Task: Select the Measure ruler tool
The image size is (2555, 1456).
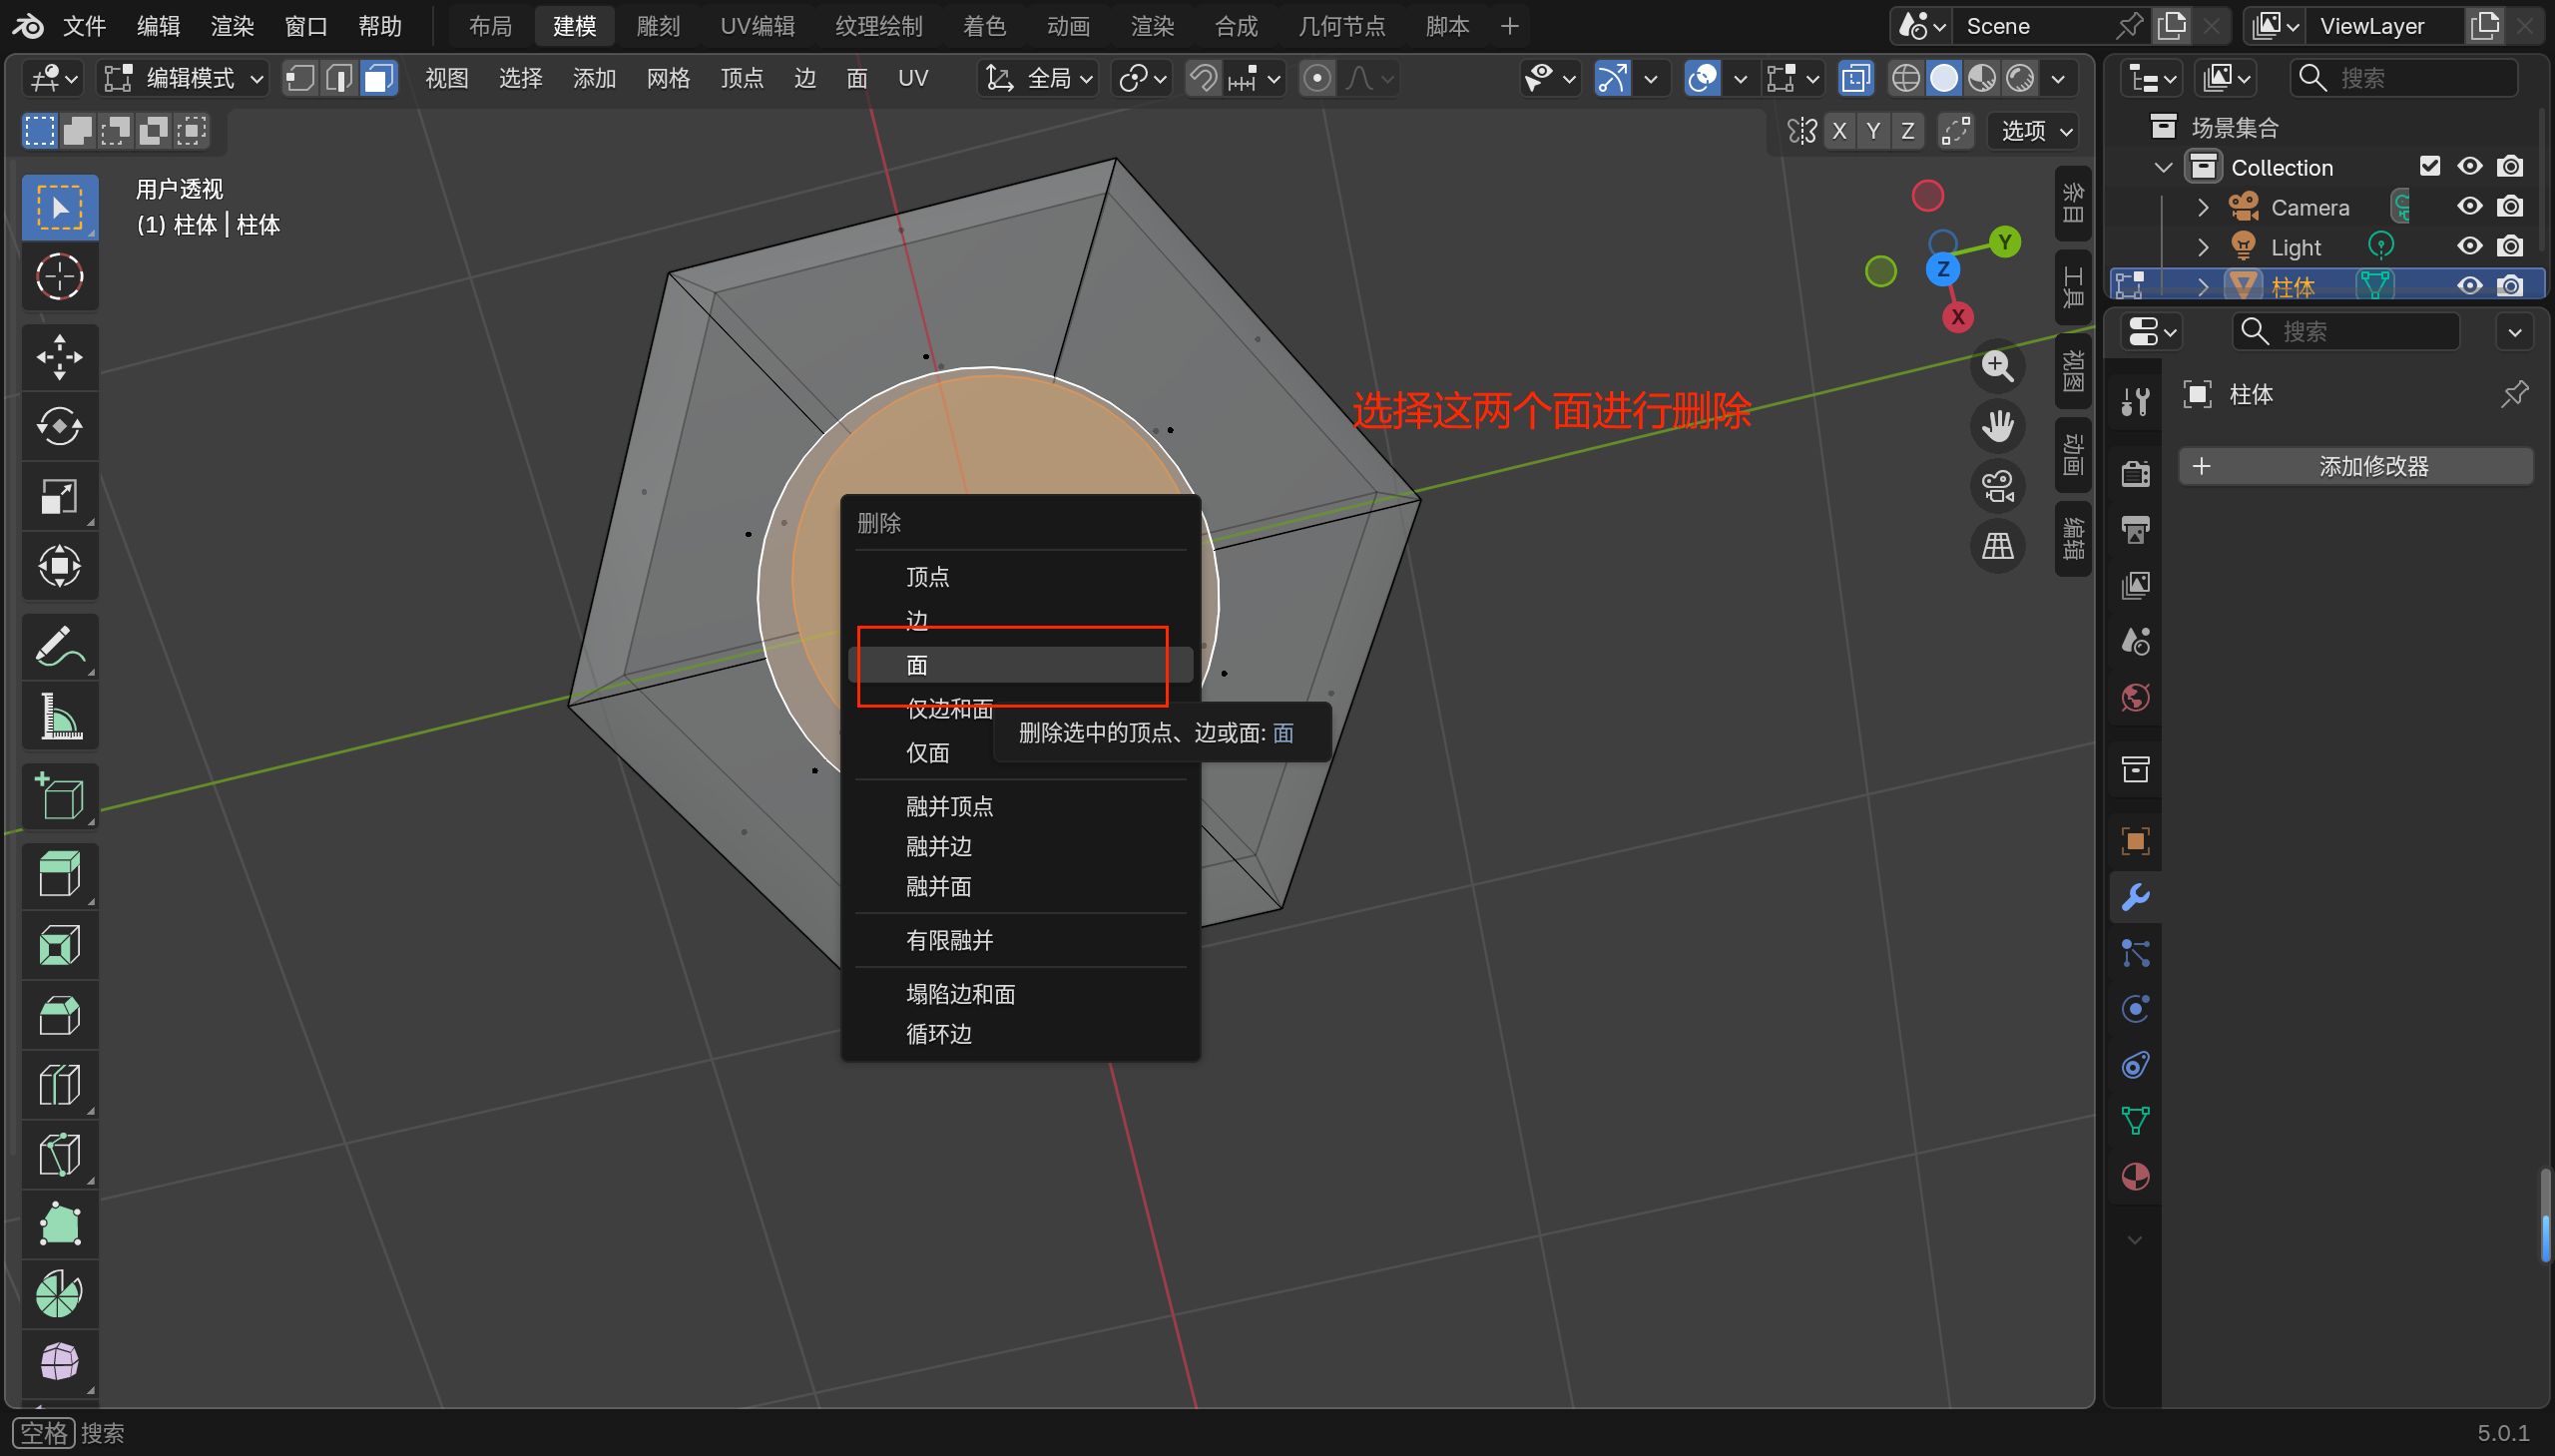Action: pos(59,717)
